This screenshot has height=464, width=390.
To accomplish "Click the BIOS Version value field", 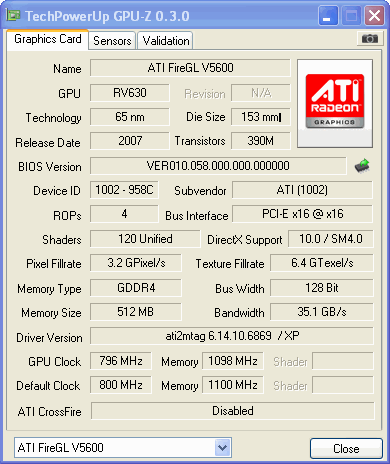I will (218, 166).
